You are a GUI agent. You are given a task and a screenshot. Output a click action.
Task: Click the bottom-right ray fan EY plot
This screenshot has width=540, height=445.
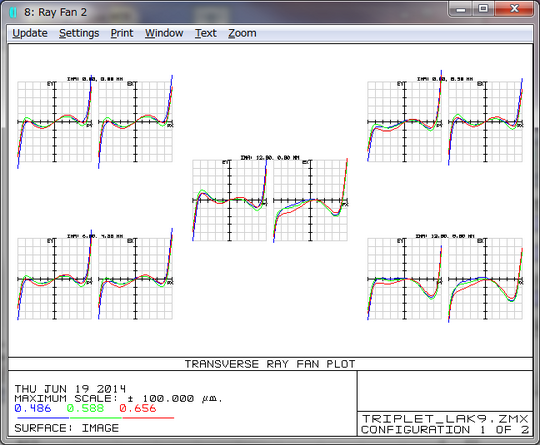click(x=404, y=279)
